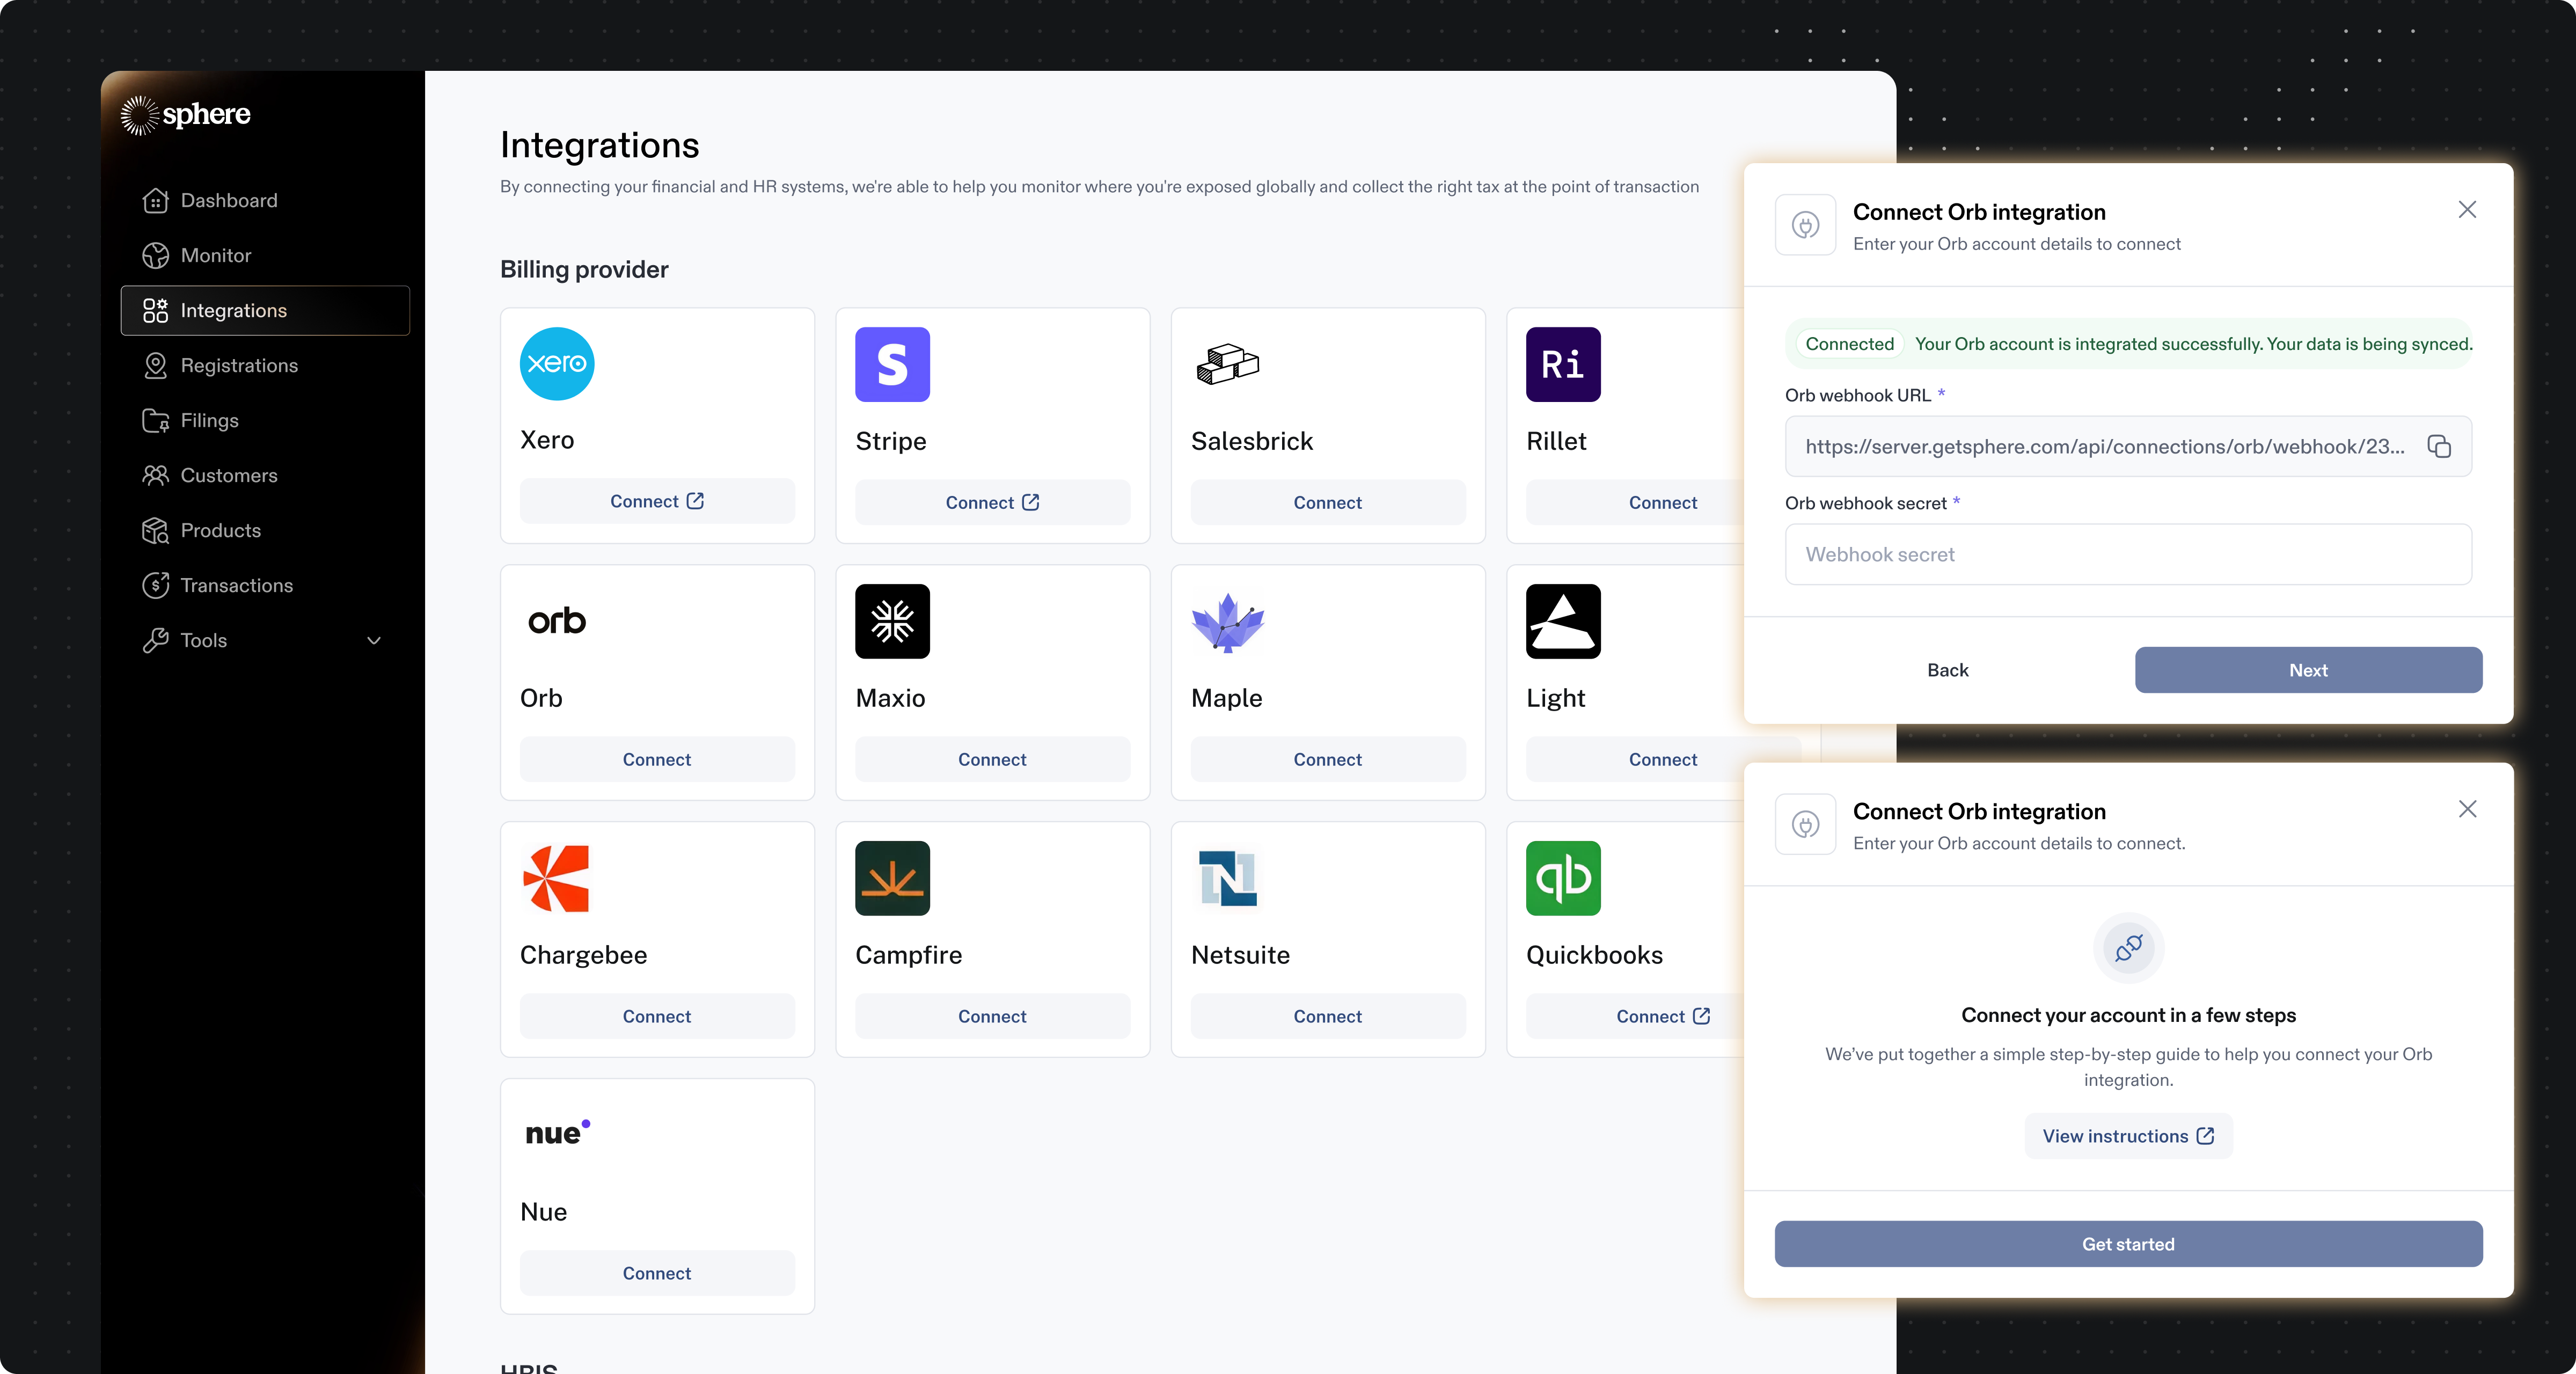2576x1374 pixels.
Task: Open the View instructions link
Action: tap(2128, 1136)
